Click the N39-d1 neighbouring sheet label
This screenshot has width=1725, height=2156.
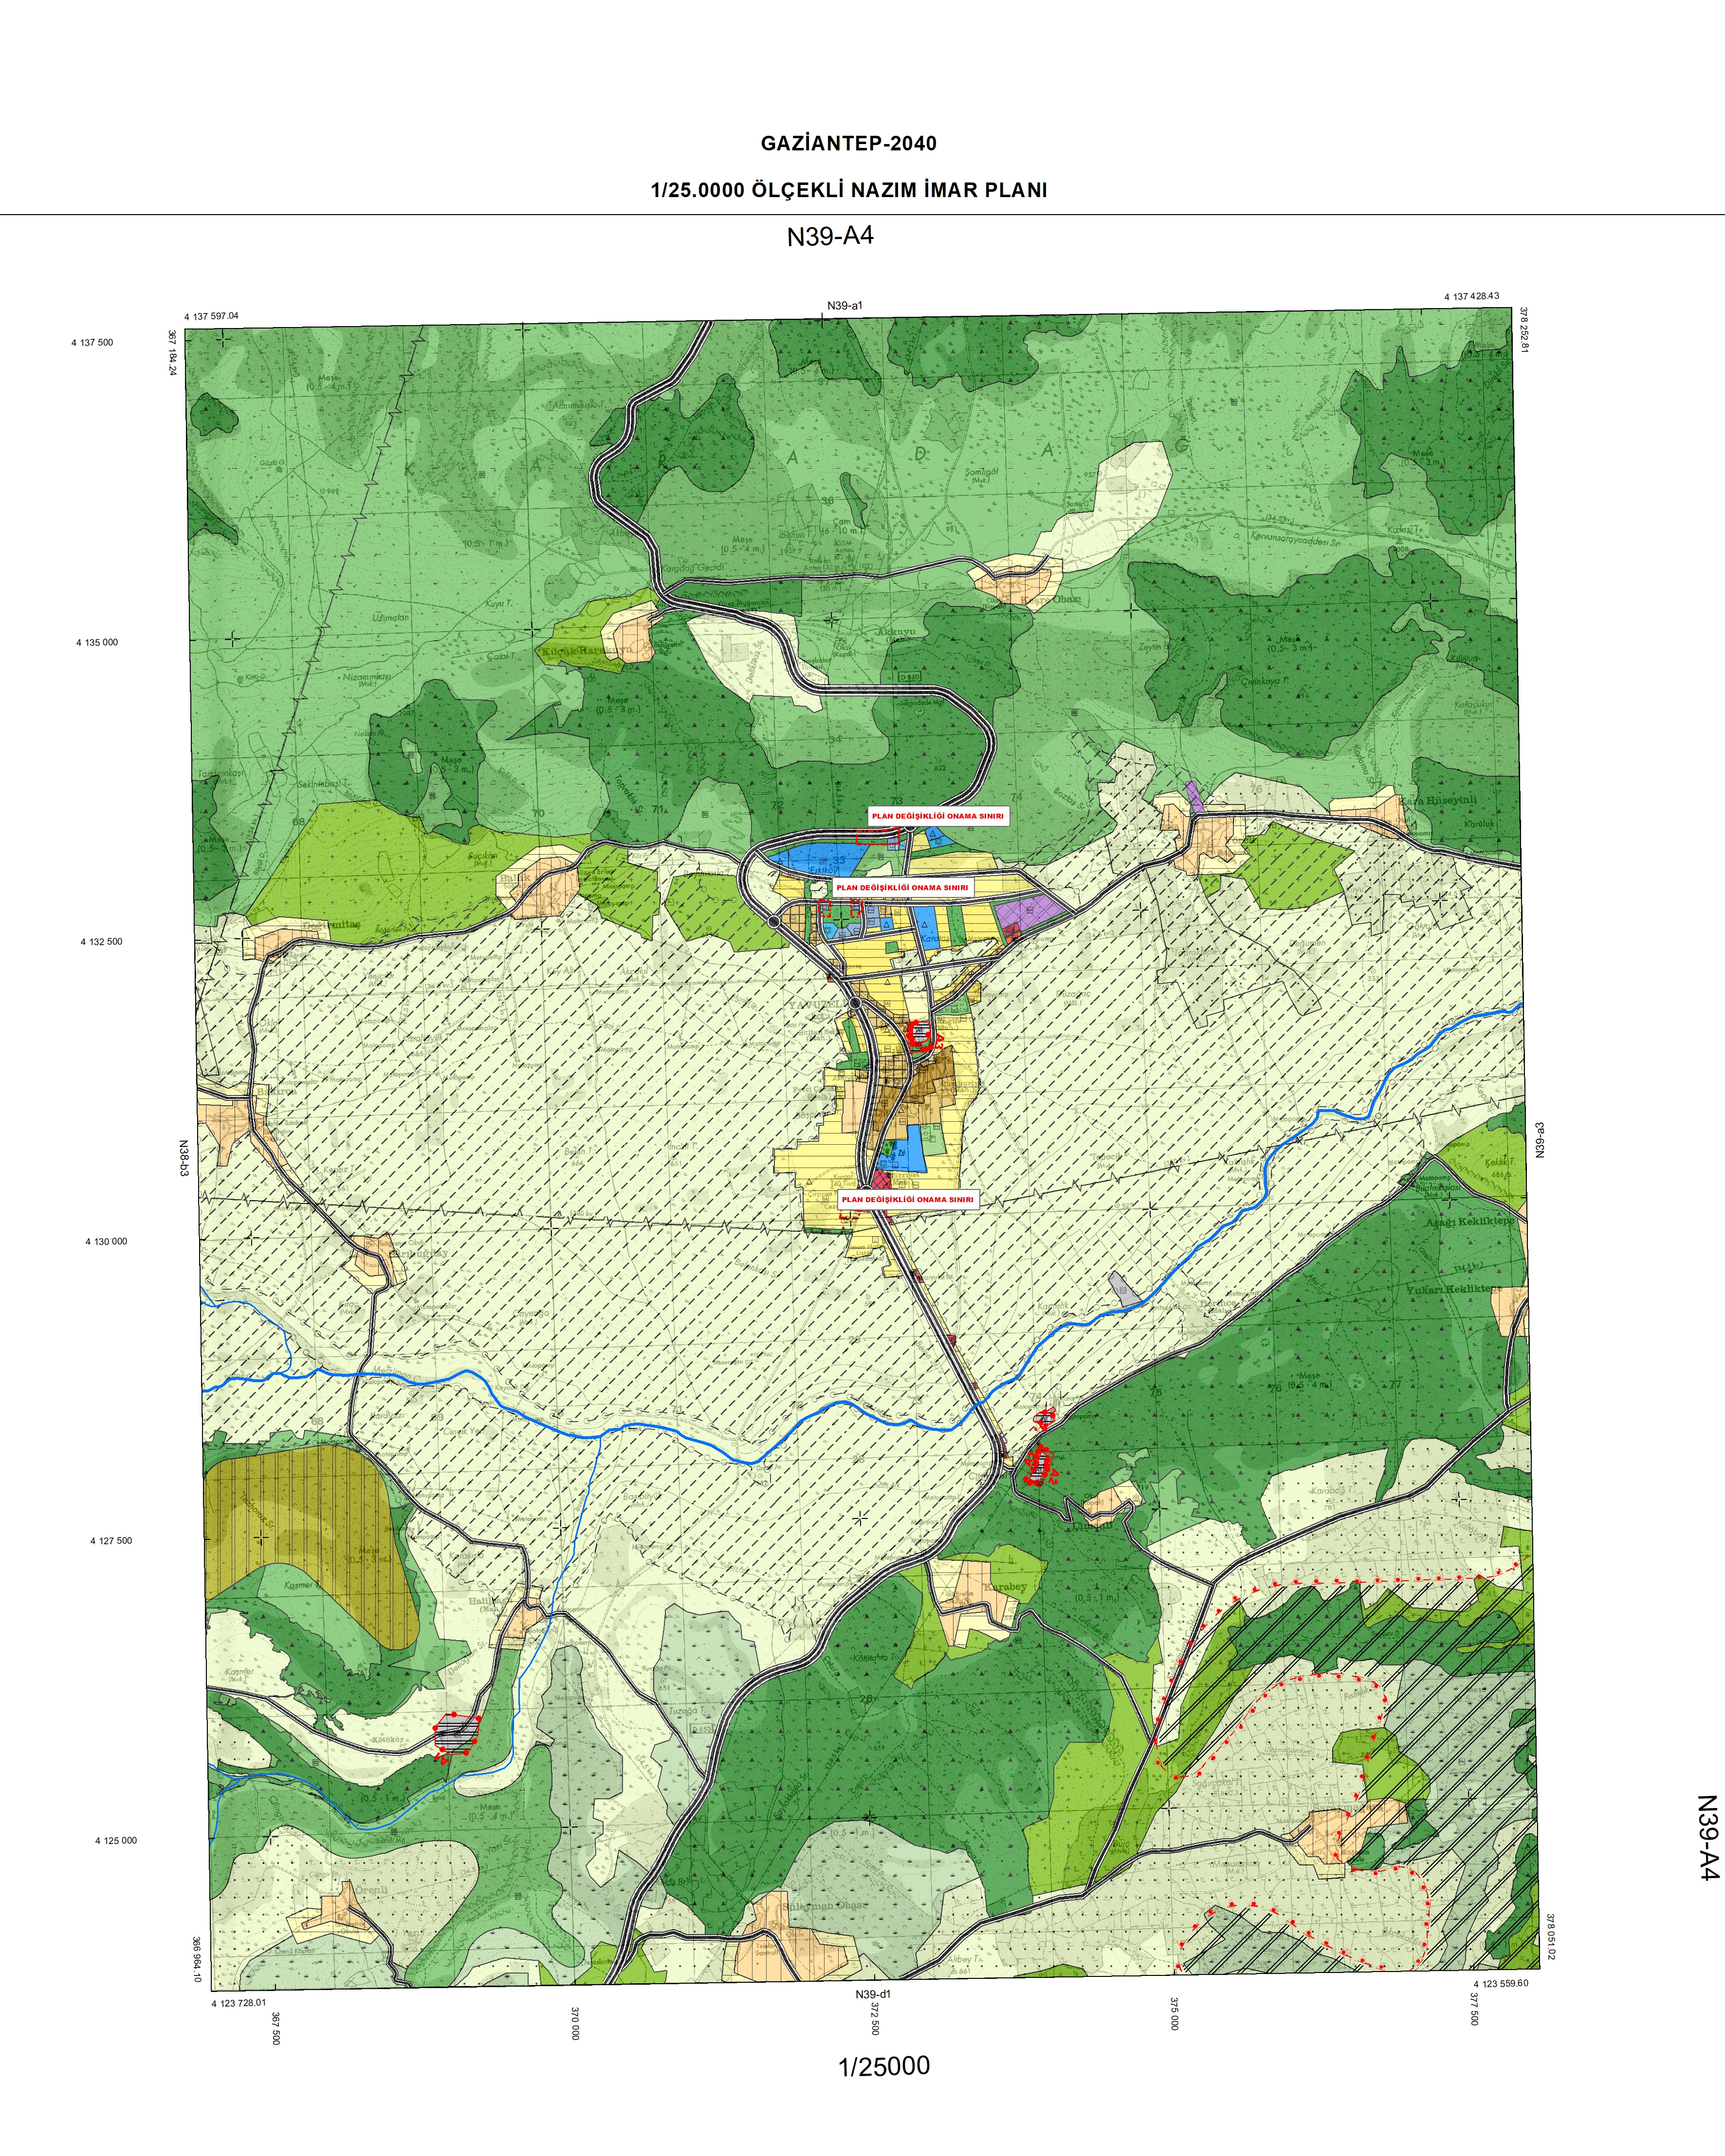(x=872, y=1994)
